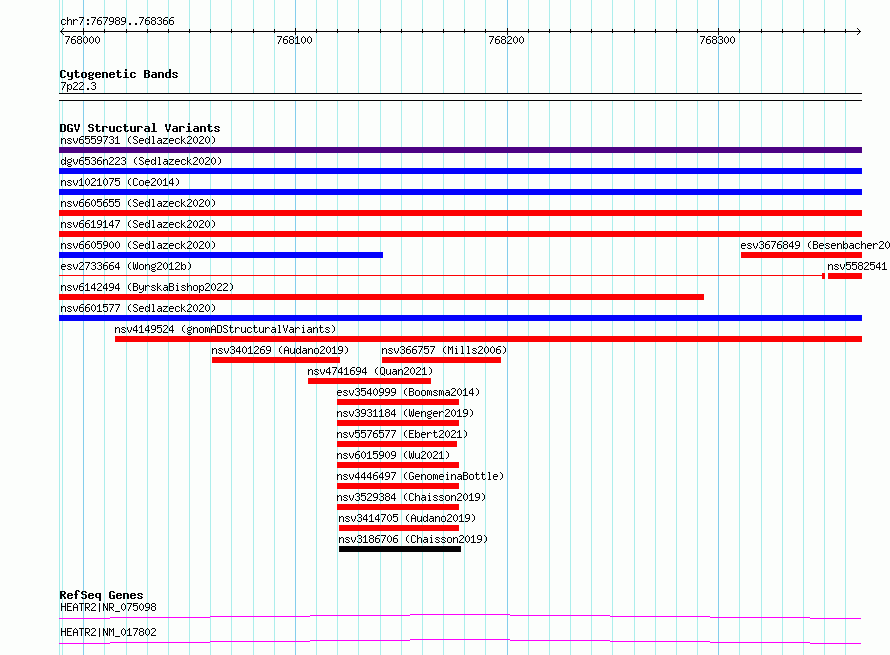The width and height of the screenshot is (890, 655).
Task: Click the red nsv3414705 variant bar
Action: point(399,528)
